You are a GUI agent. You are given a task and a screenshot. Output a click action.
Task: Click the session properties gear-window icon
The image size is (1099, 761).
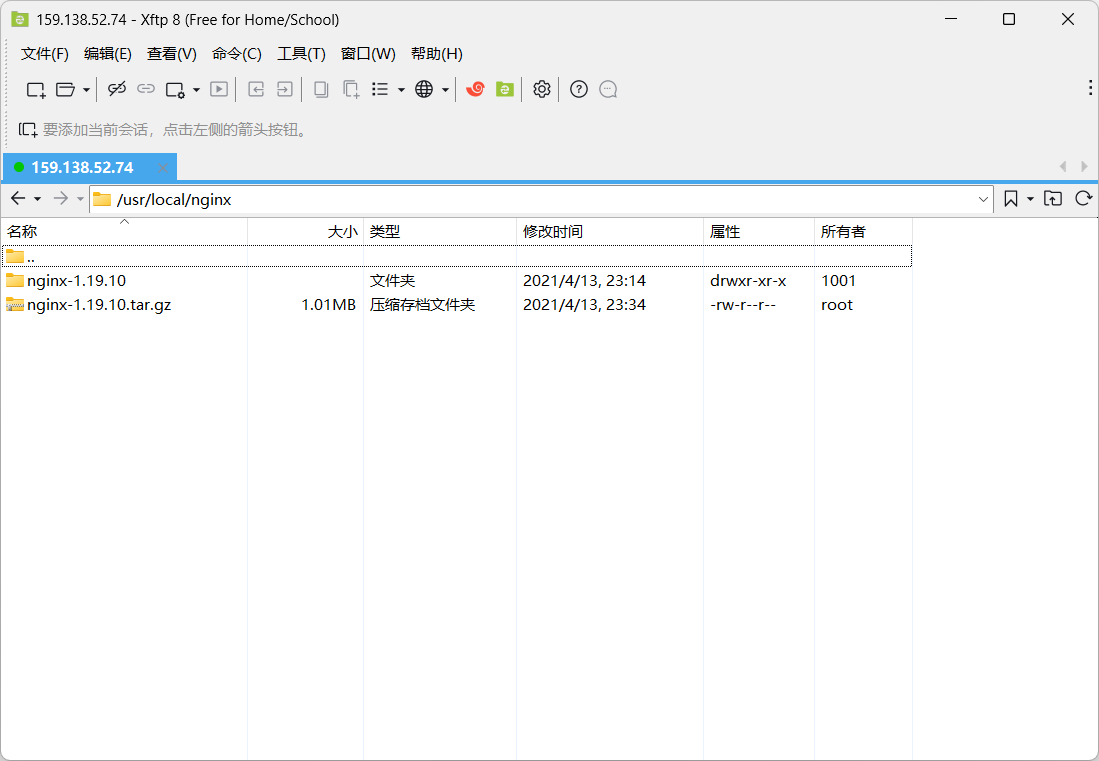point(175,90)
